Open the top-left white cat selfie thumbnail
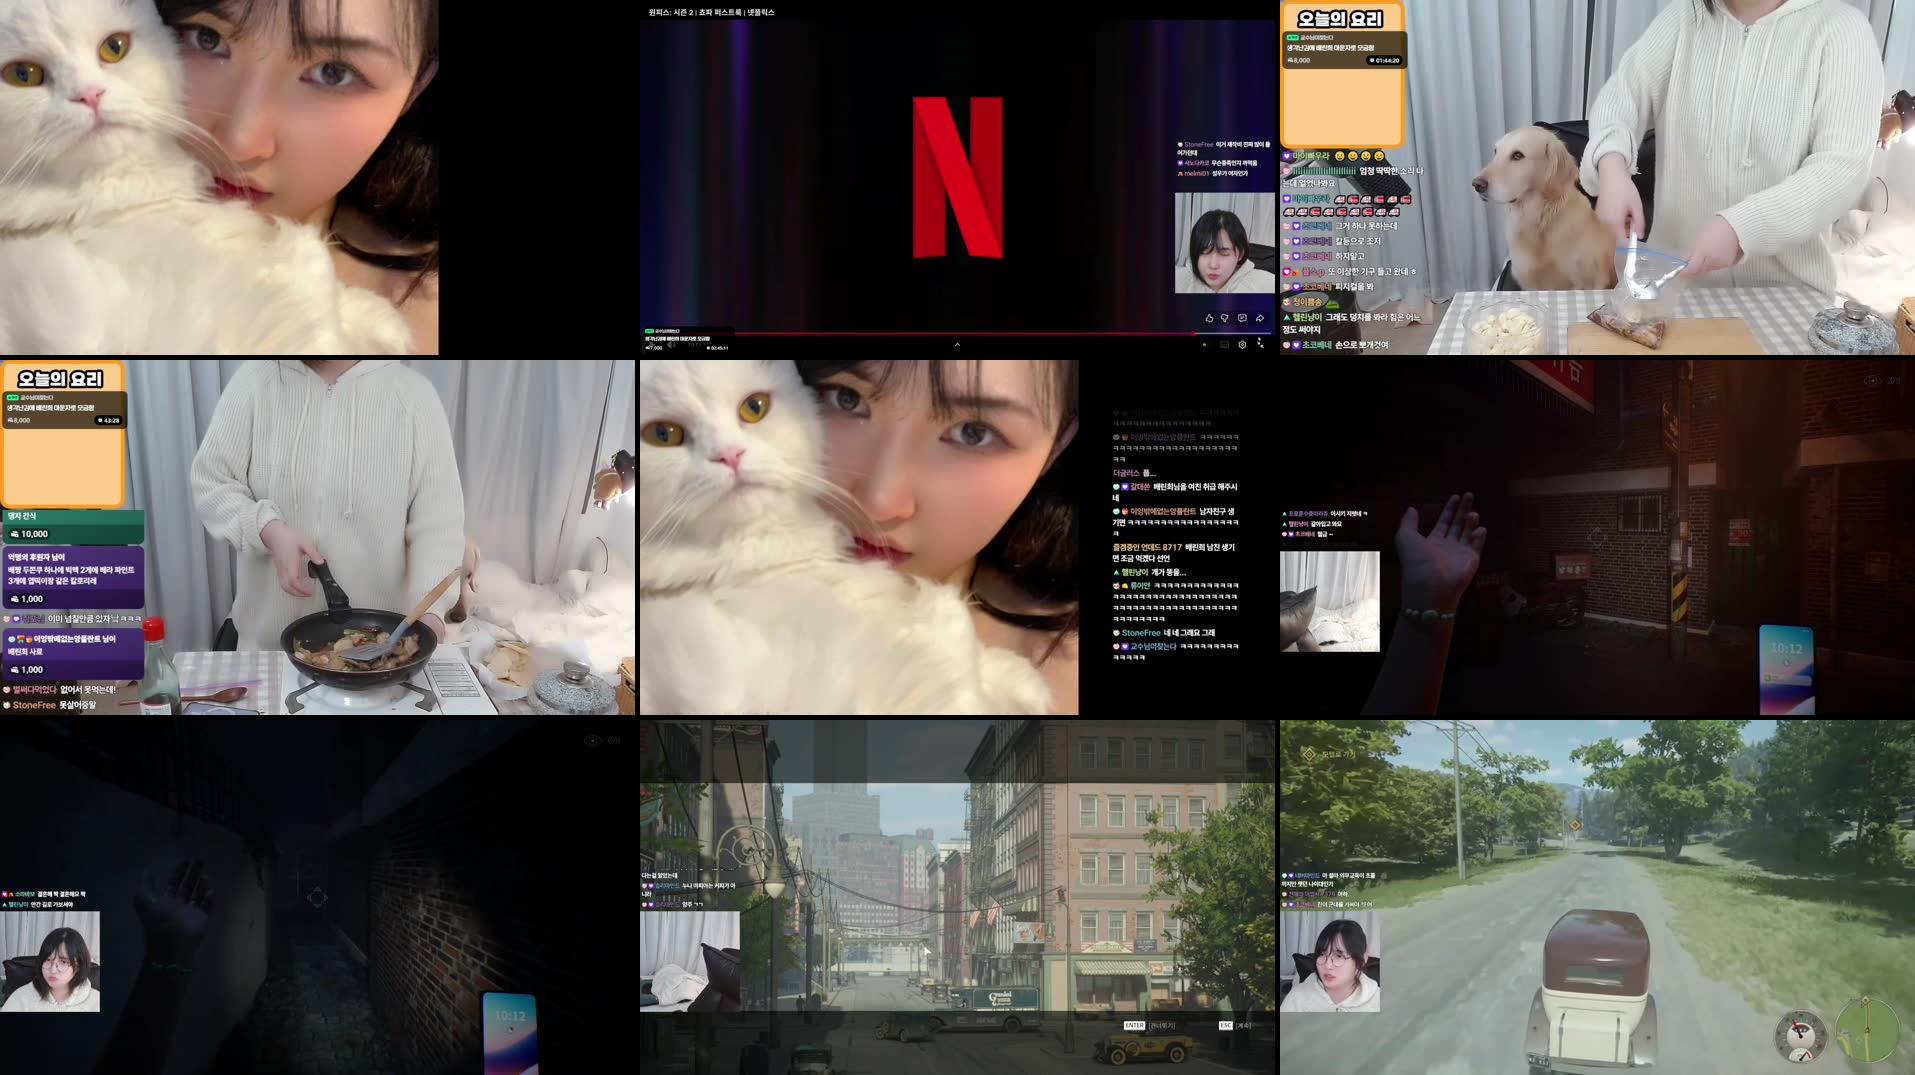This screenshot has width=1915, height=1075. click(219, 177)
